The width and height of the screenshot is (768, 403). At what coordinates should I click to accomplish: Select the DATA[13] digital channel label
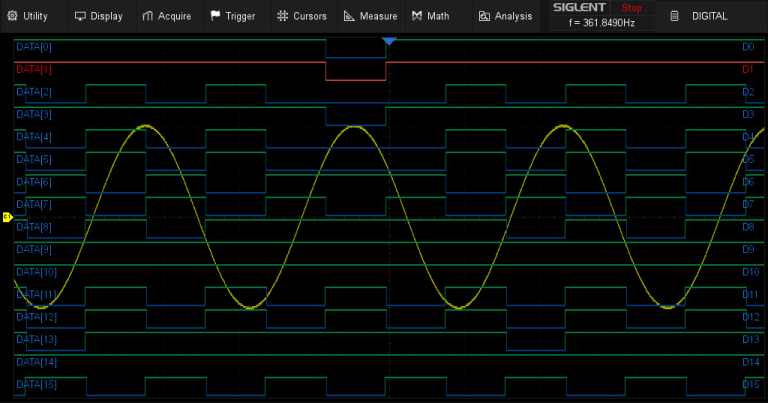[x=36, y=339]
